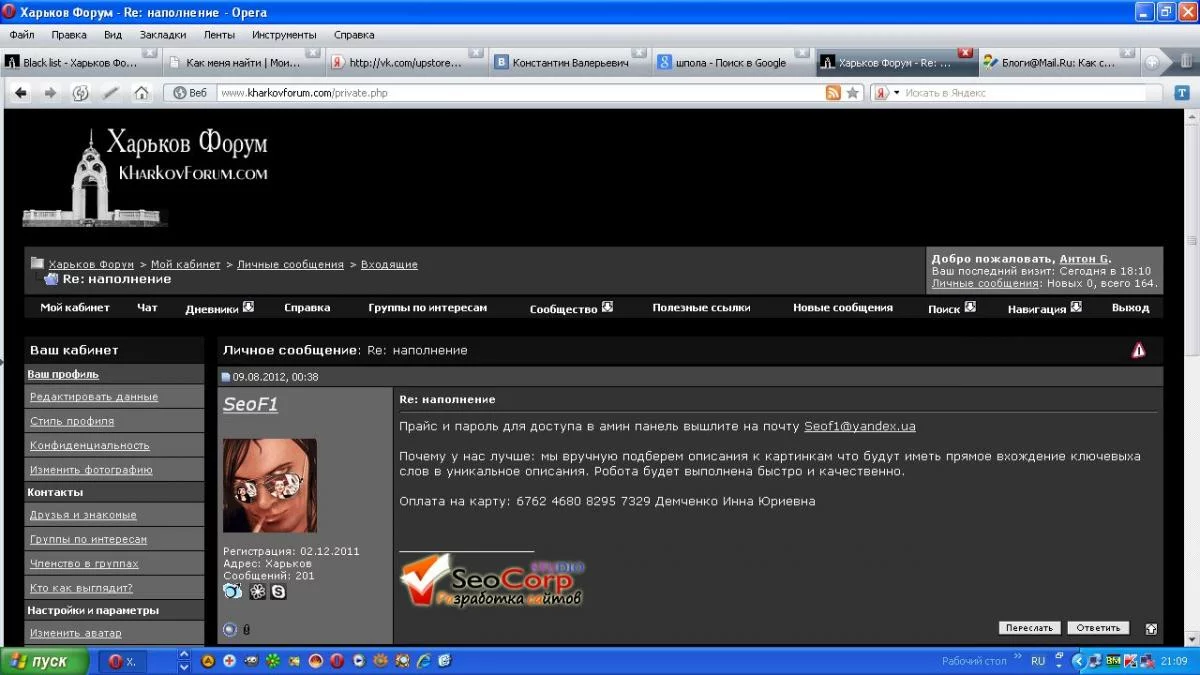The height and width of the screenshot is (675, 1200).
Task: Reload the page with the refresh icon
Action: [x=81, y=93]
